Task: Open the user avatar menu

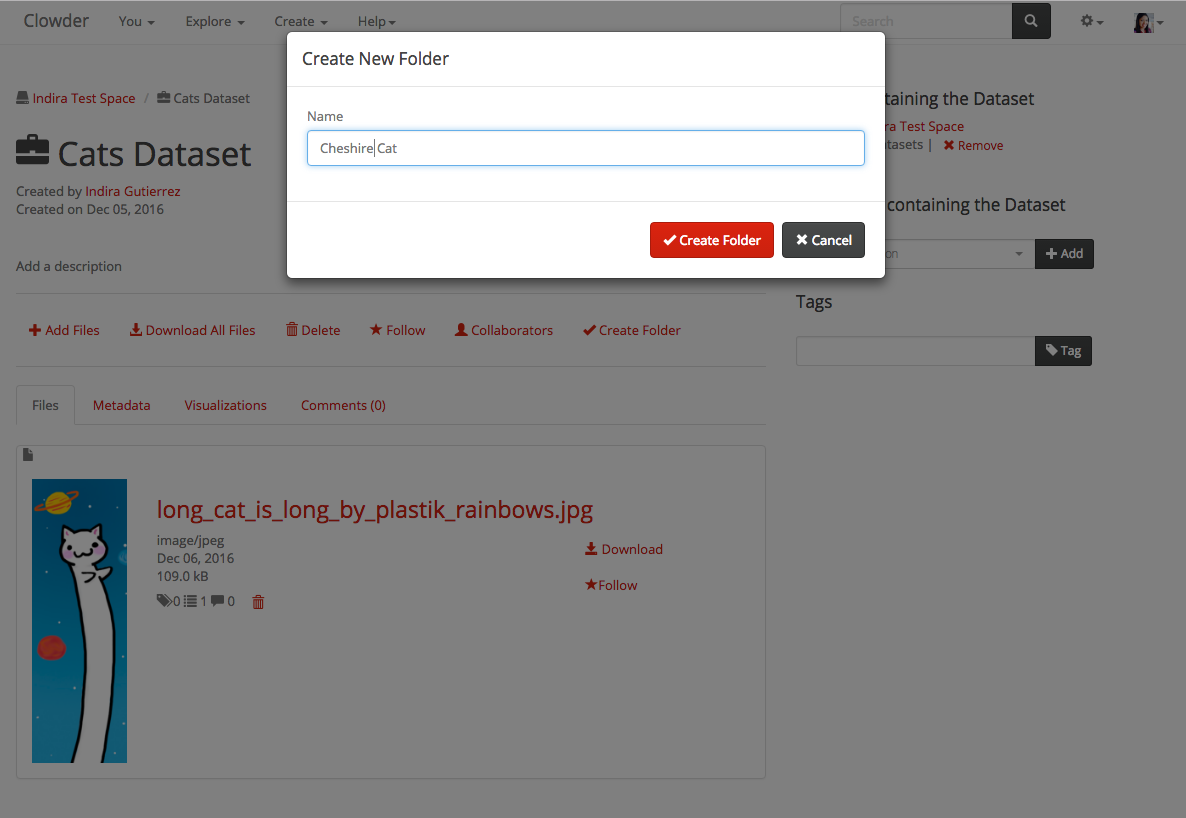Action: pyautogui.click(x=1147, y=21)
